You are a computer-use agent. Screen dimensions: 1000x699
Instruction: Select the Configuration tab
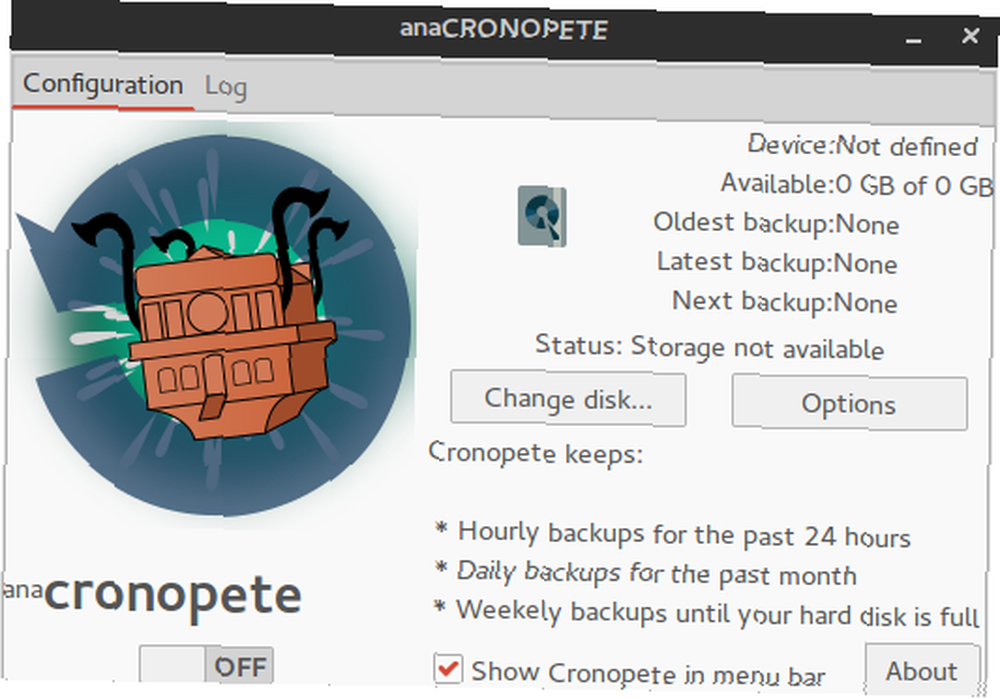tap(103, 85)
